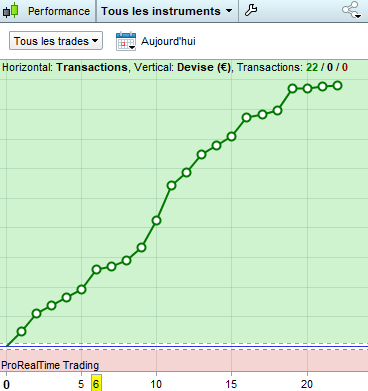This screenshot has height=391, width=368.
Task: Click the candlestick Performance icon
Action: pyautogui.click(x=10, y=10)
